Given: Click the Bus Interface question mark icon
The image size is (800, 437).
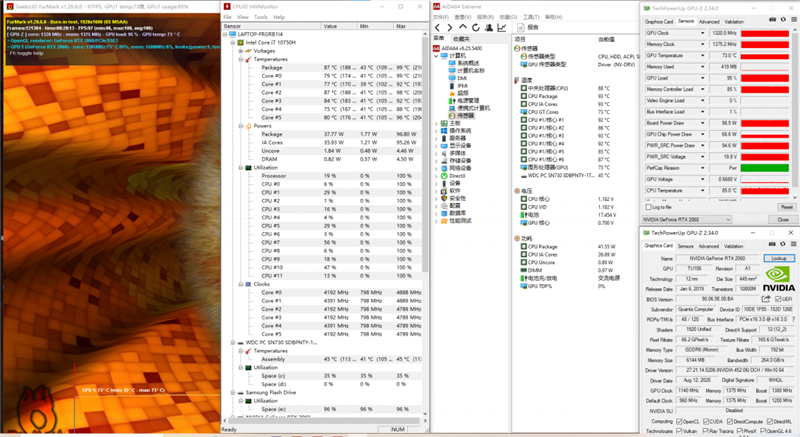Looking at the screenshot, I should tap(793, 319).
